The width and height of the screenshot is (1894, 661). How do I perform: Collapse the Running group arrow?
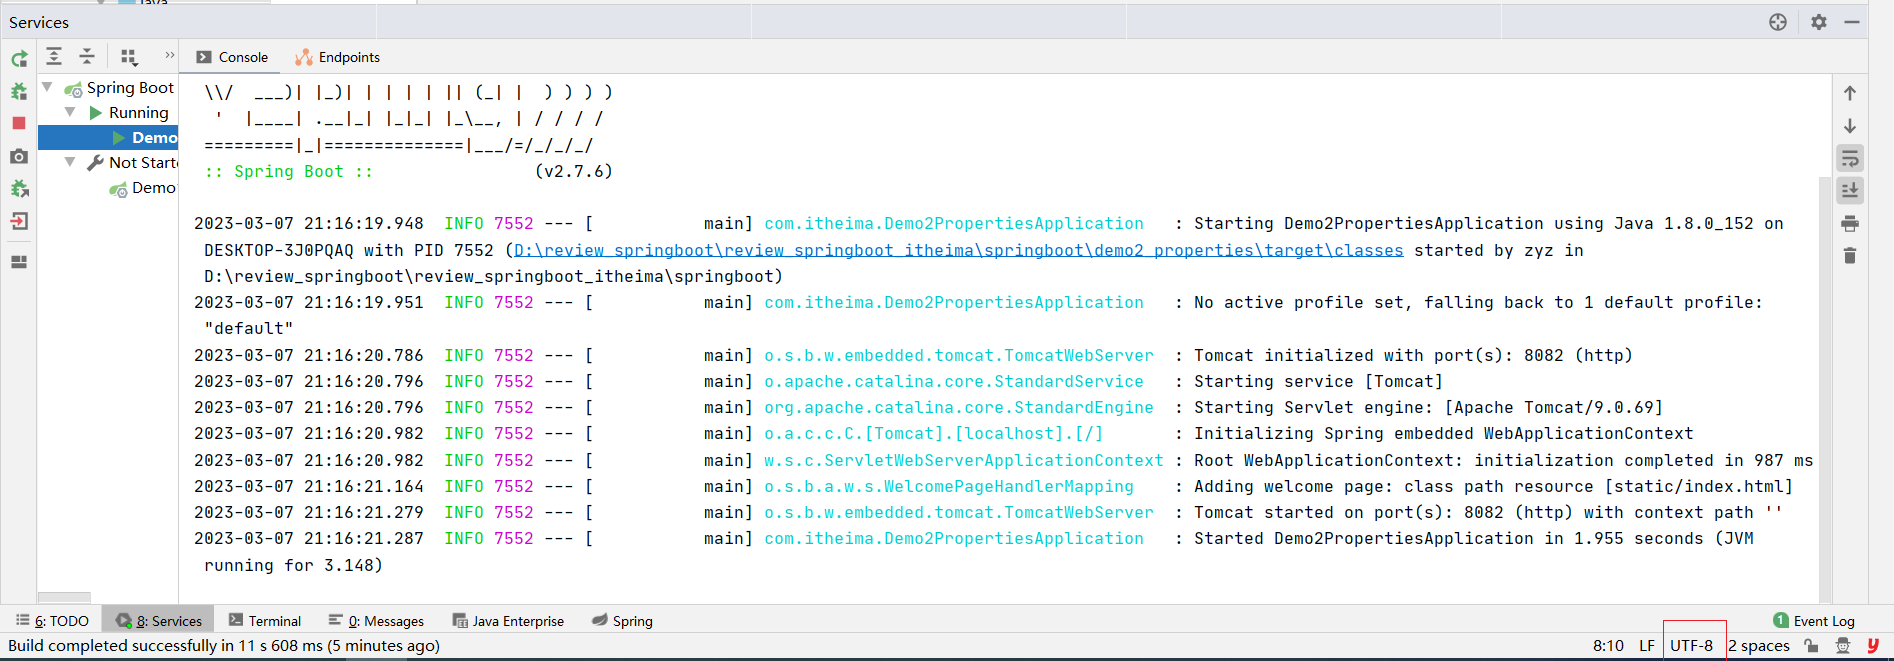[70, 112]
